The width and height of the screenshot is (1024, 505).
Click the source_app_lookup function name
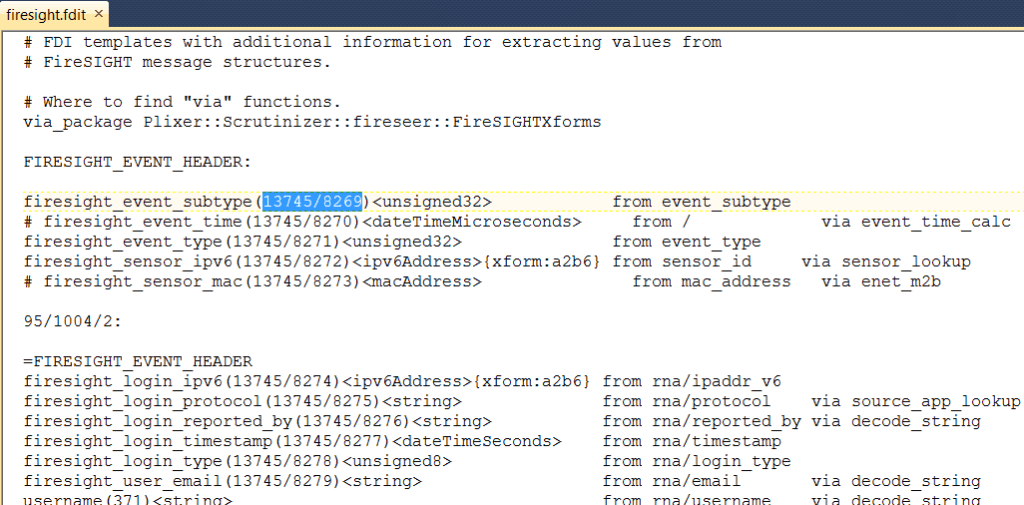(936, 402)
